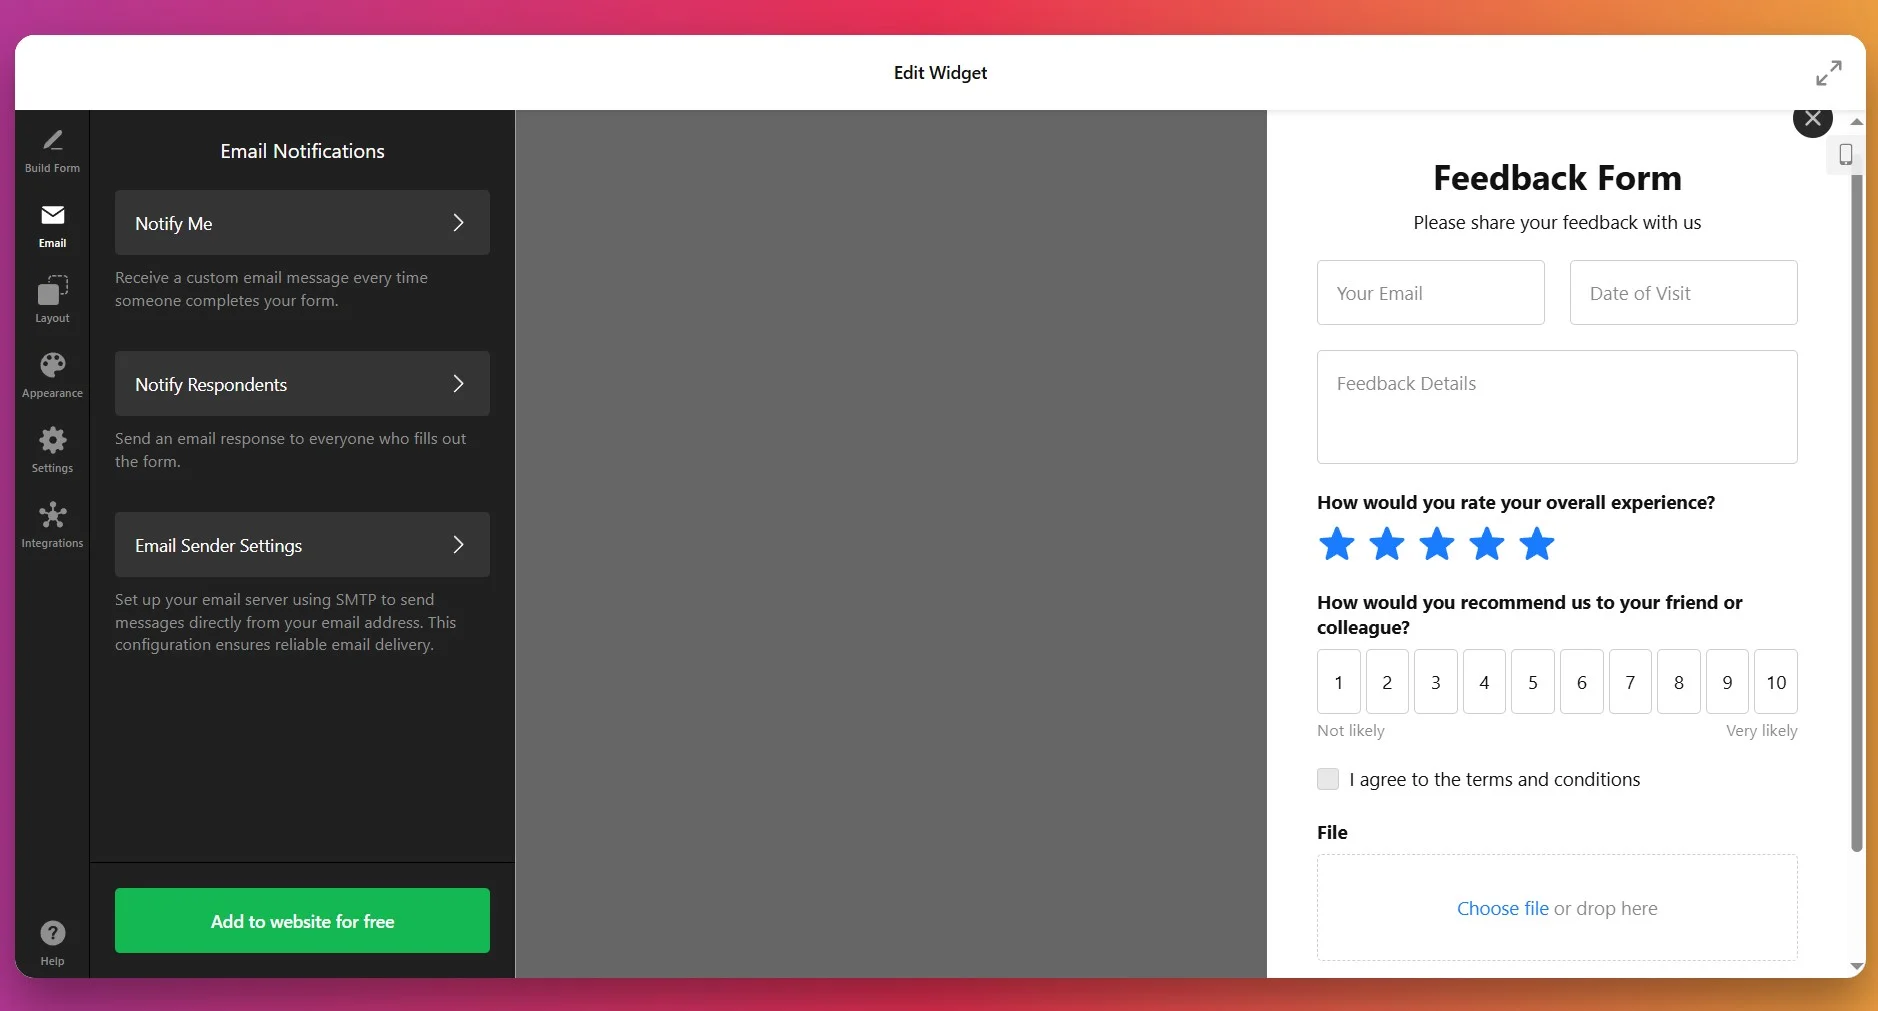Click the Your Email input field
Image resolution: width=1878 pixels, height=1011 pixels.
tap(1430, 292)
